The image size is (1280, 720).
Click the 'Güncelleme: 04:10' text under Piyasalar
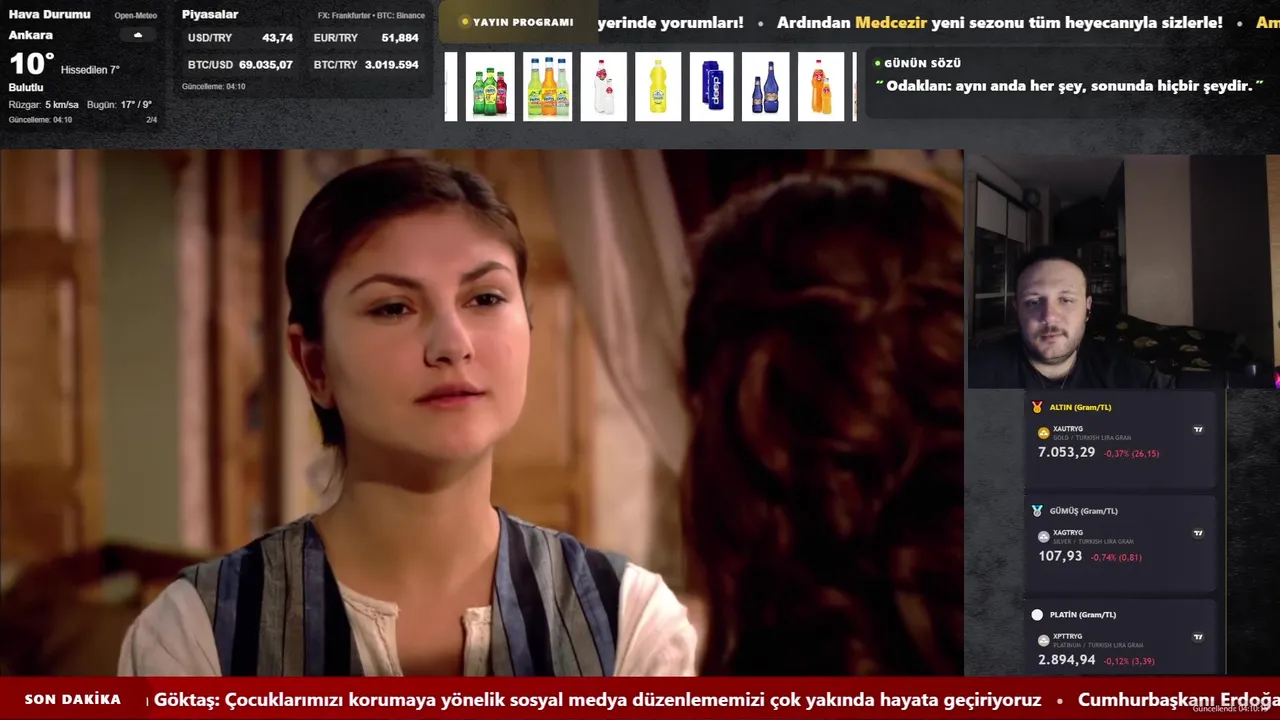click(213, 86)
